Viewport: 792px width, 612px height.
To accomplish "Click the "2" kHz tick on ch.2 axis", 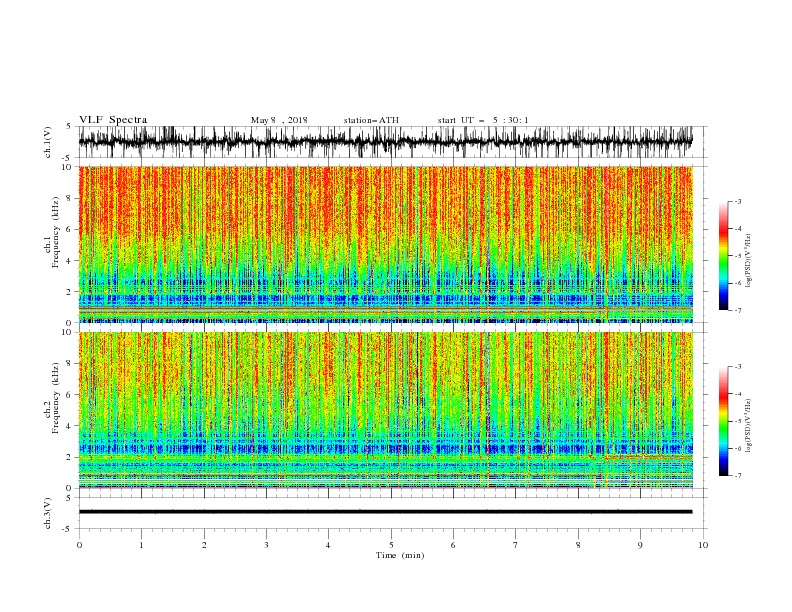I will pos(70,457).
